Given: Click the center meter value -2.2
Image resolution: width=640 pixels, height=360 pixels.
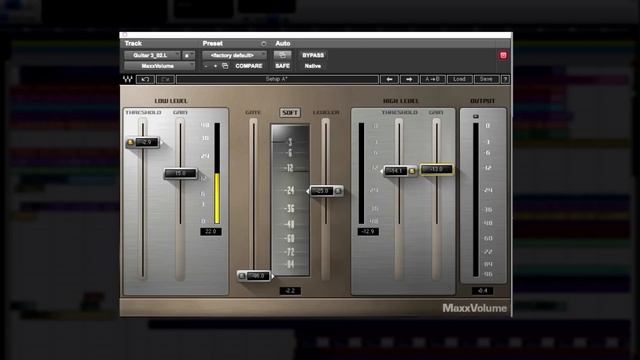Looking at the screenshot, I should point(290,291).
